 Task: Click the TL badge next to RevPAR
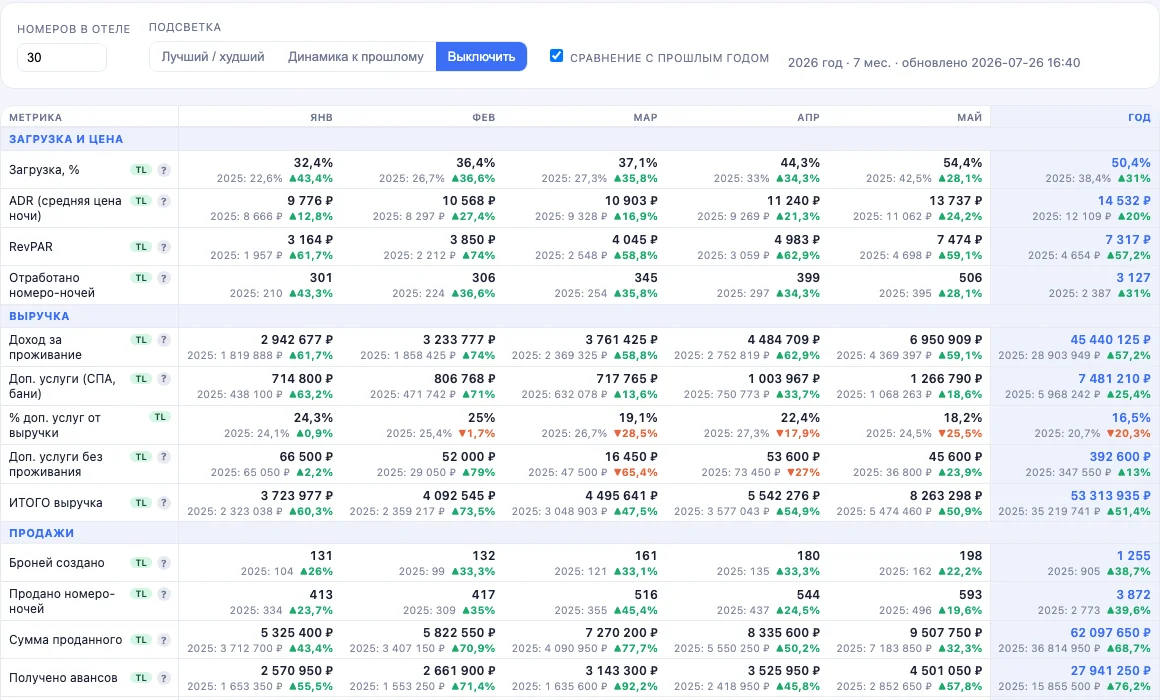141,247
